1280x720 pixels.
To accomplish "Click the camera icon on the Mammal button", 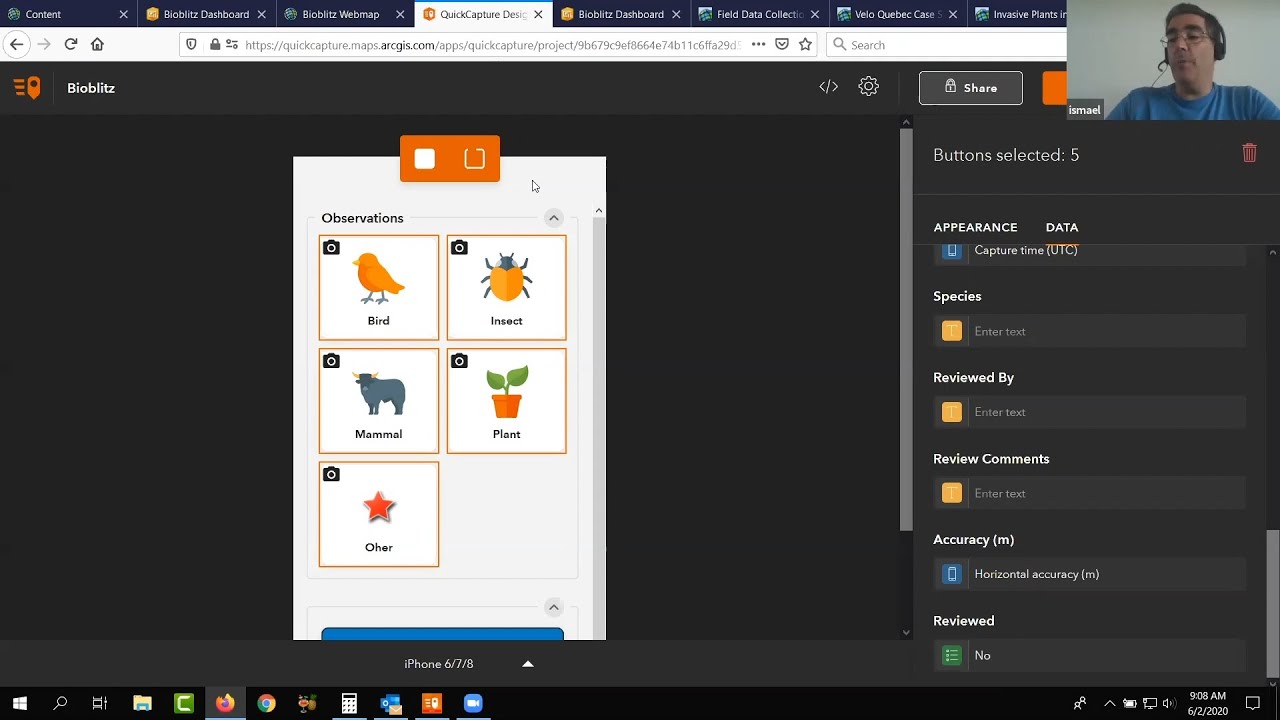I will pyautogui.click(x=331, y=361).
